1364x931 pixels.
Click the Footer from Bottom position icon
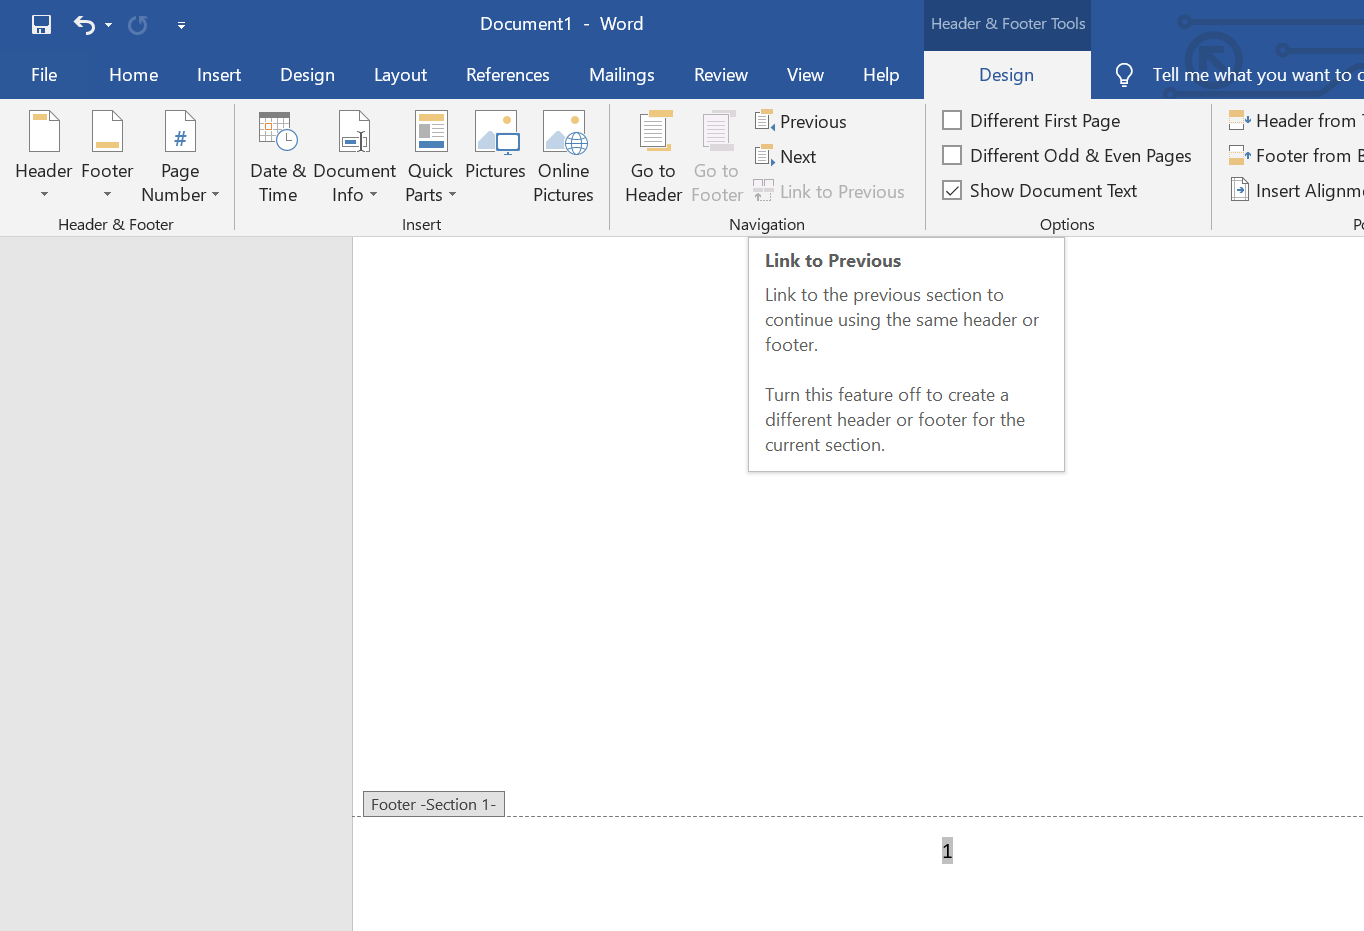[x=1240, y=155]
